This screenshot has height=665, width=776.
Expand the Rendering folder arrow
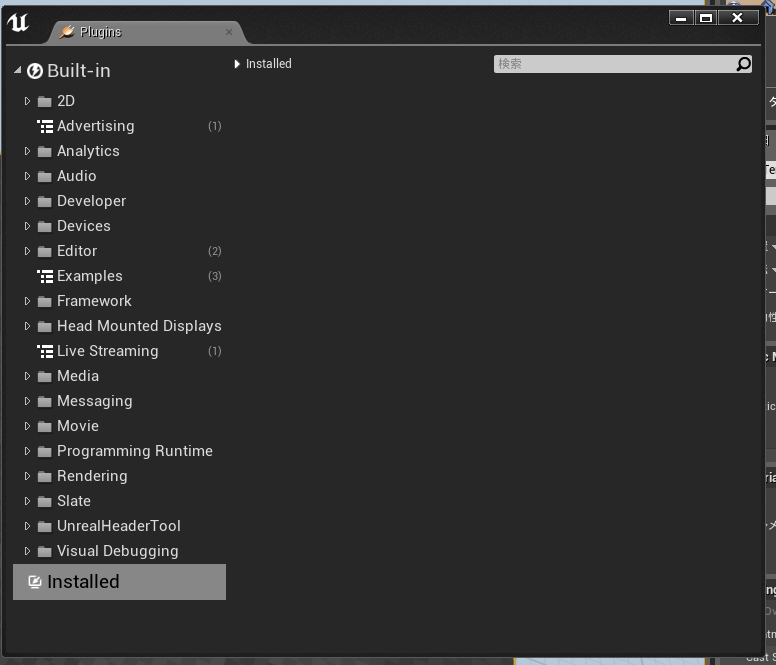(x=27, y=476)
